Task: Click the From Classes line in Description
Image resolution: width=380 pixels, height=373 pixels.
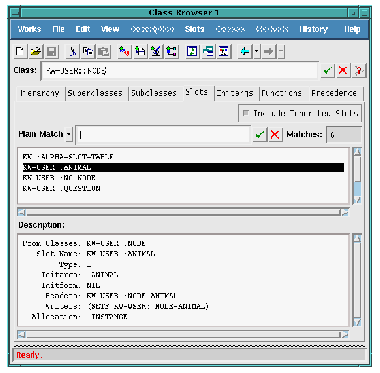Action: [84, 243]
